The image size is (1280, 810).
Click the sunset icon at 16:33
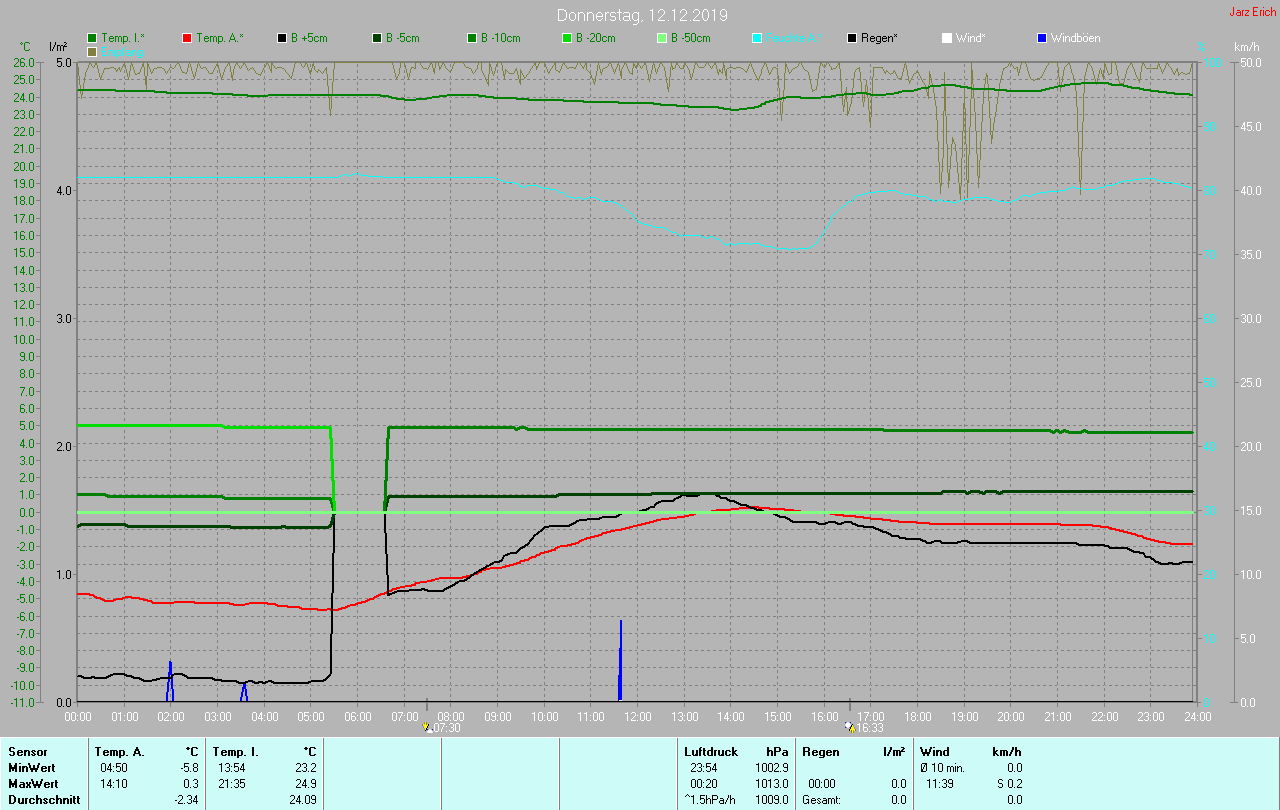click(849, 727)
